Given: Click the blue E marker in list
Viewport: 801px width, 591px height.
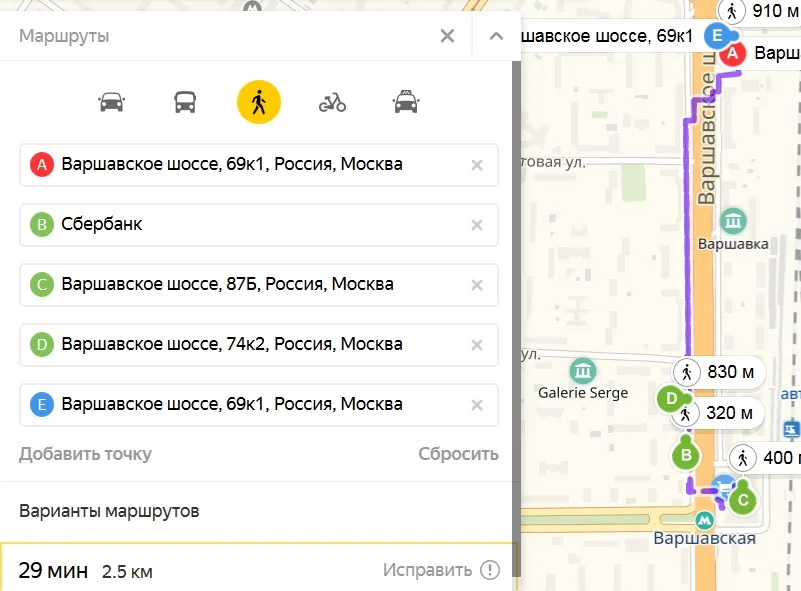Looking at the screenshot, I should tap(42, 405).
